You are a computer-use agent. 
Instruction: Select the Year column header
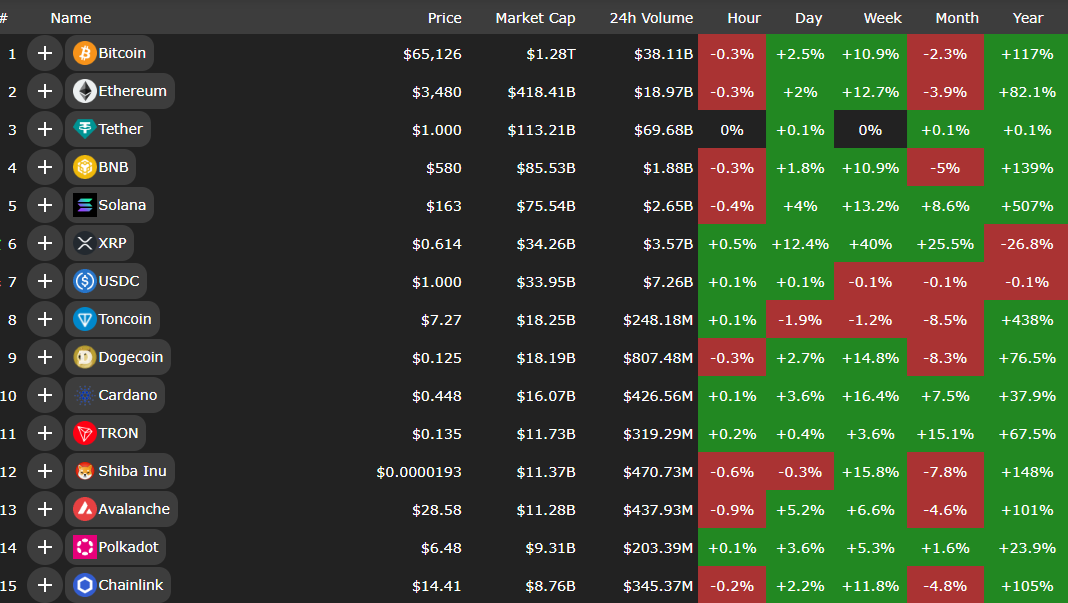(x=1027, y=18)
